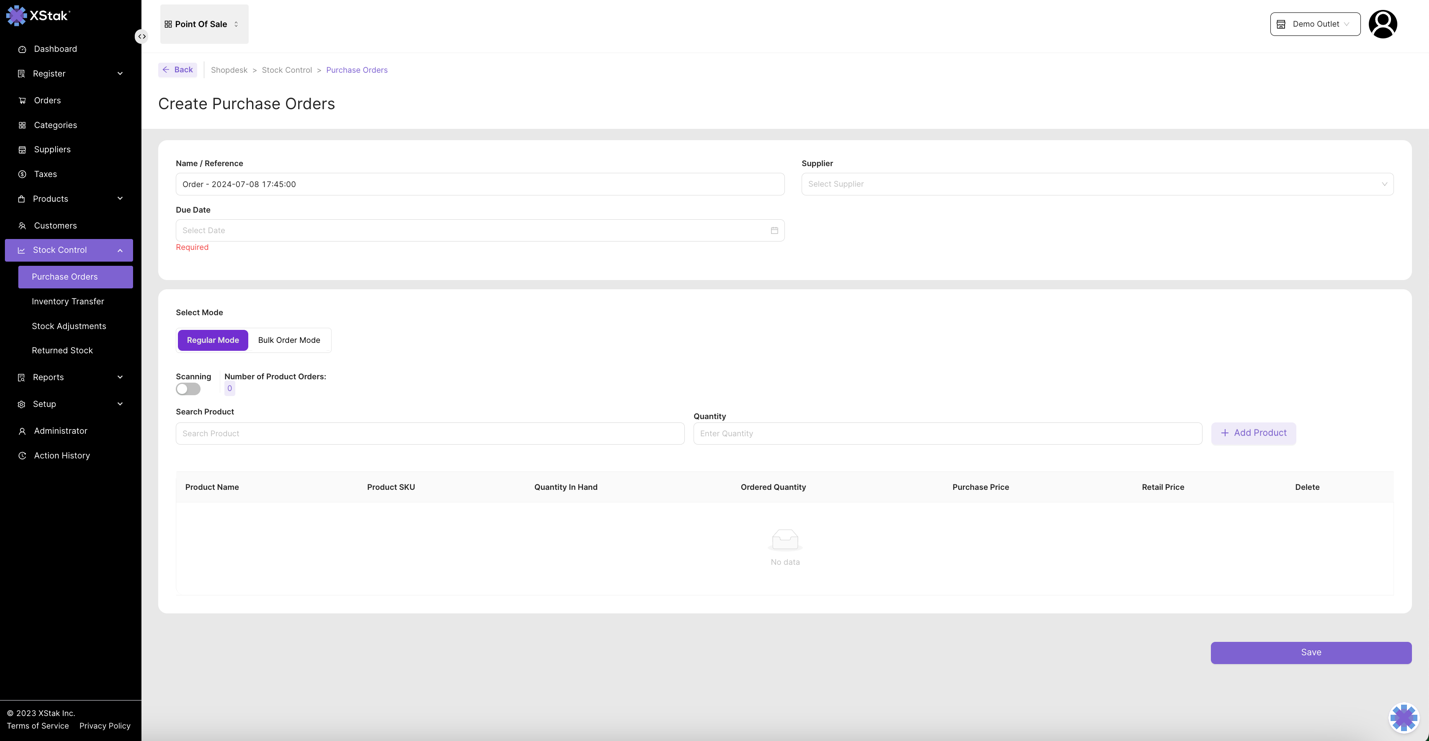Open the Demo Outlet selector
The image size is (1429, 741).
[1314, 24]
